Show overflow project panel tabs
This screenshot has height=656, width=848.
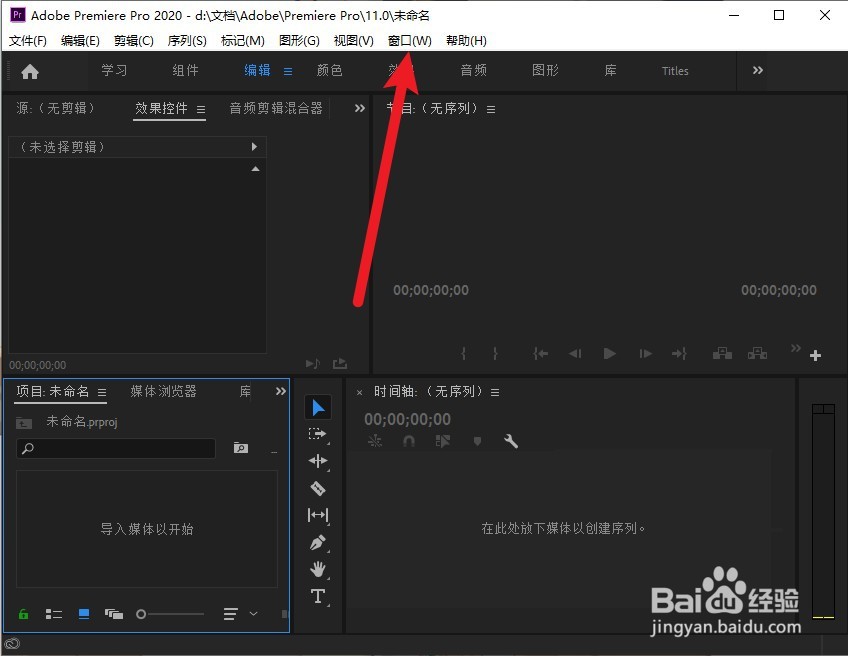point(281,391)
